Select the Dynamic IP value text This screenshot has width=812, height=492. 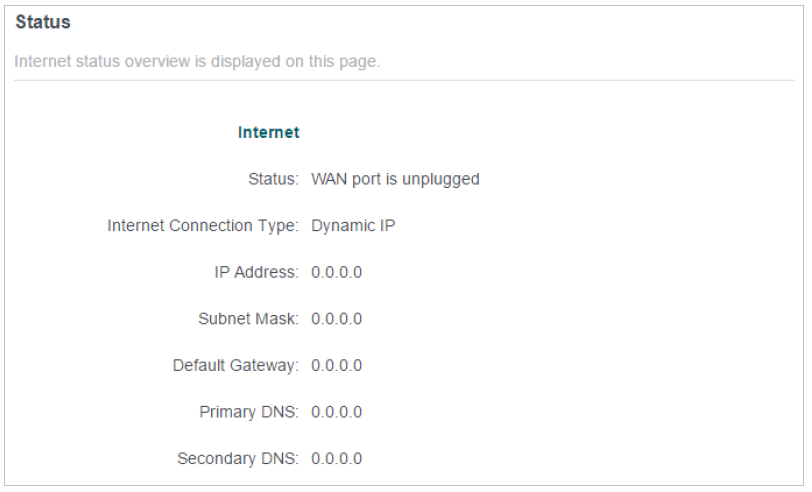click(353, 226)
